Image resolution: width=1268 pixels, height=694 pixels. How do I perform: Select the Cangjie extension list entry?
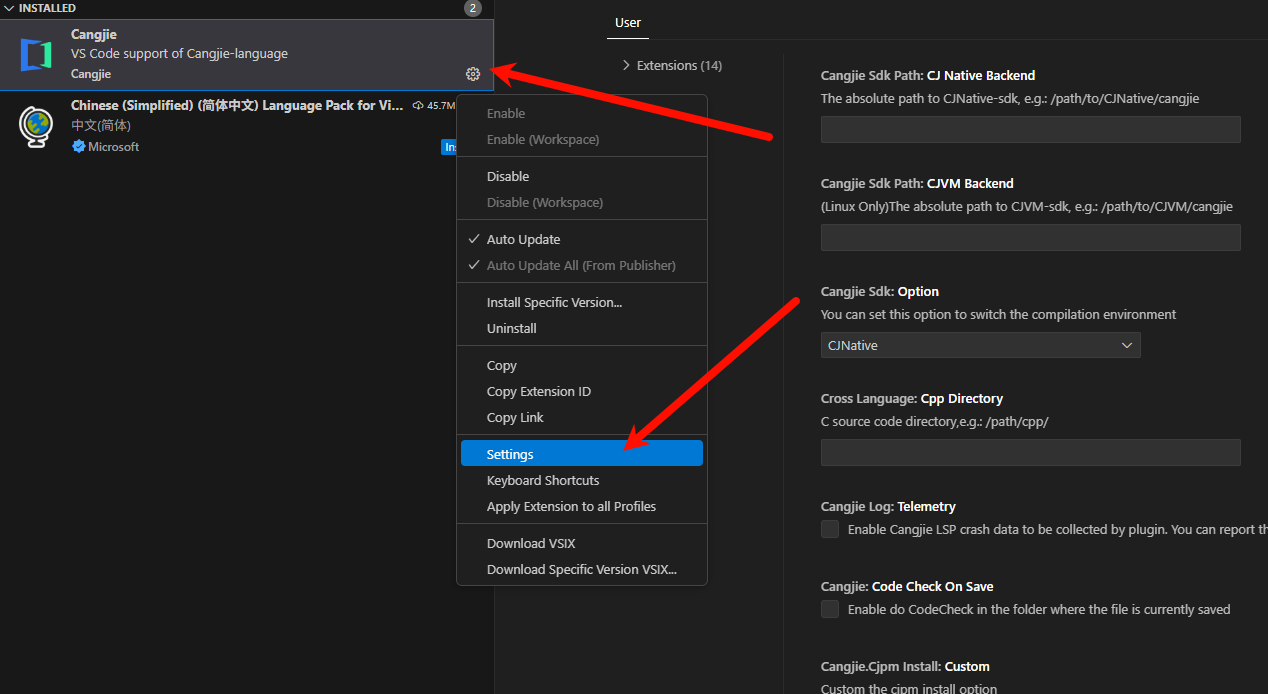(x=247, y=55)
